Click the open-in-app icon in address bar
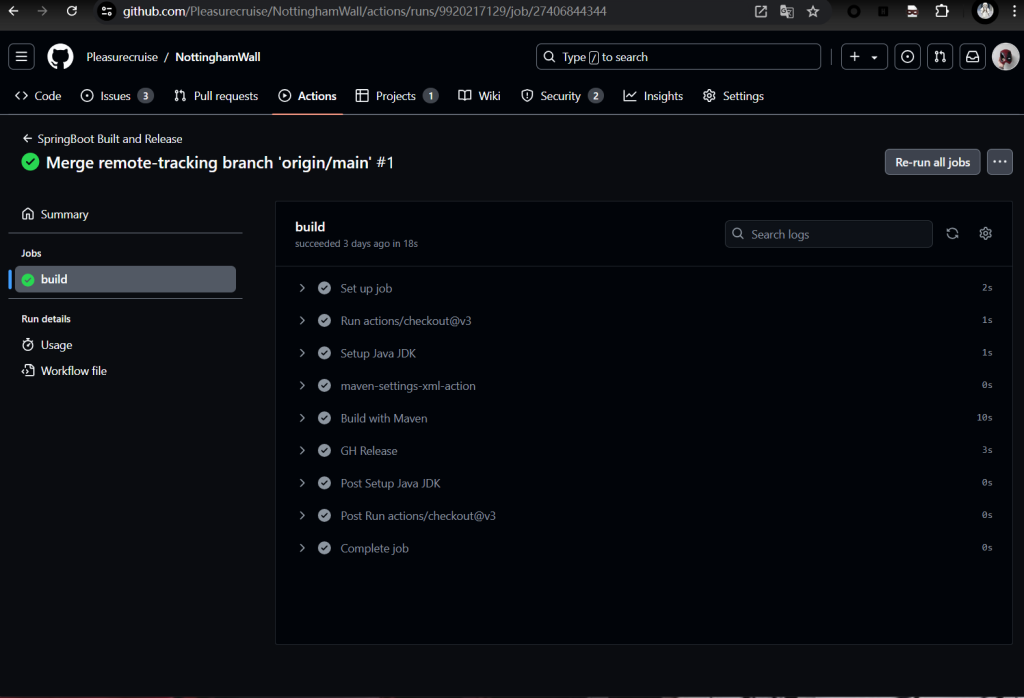This screenshot has height=698, width=1024. (x=761, y=11)
